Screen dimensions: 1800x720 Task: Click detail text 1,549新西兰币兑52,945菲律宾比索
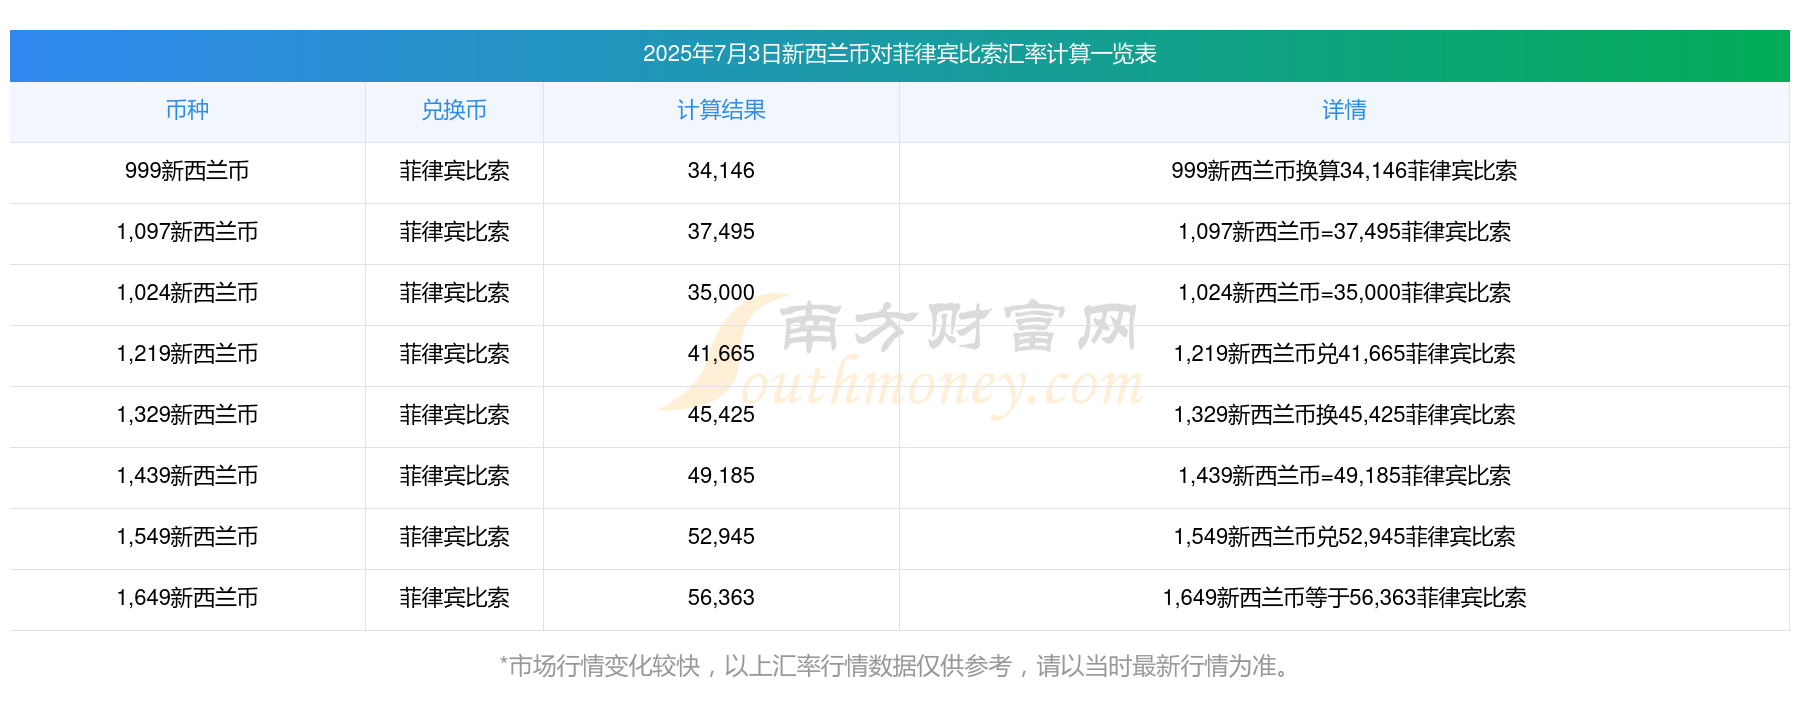(1344, 537)
